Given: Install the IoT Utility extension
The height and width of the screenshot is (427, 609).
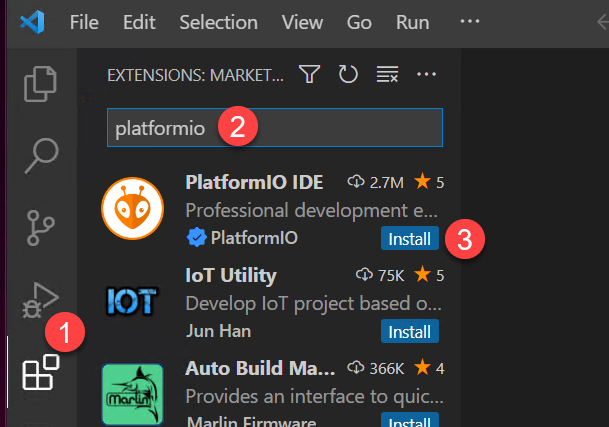Looking at the screenshot, I should coord(410,331).
